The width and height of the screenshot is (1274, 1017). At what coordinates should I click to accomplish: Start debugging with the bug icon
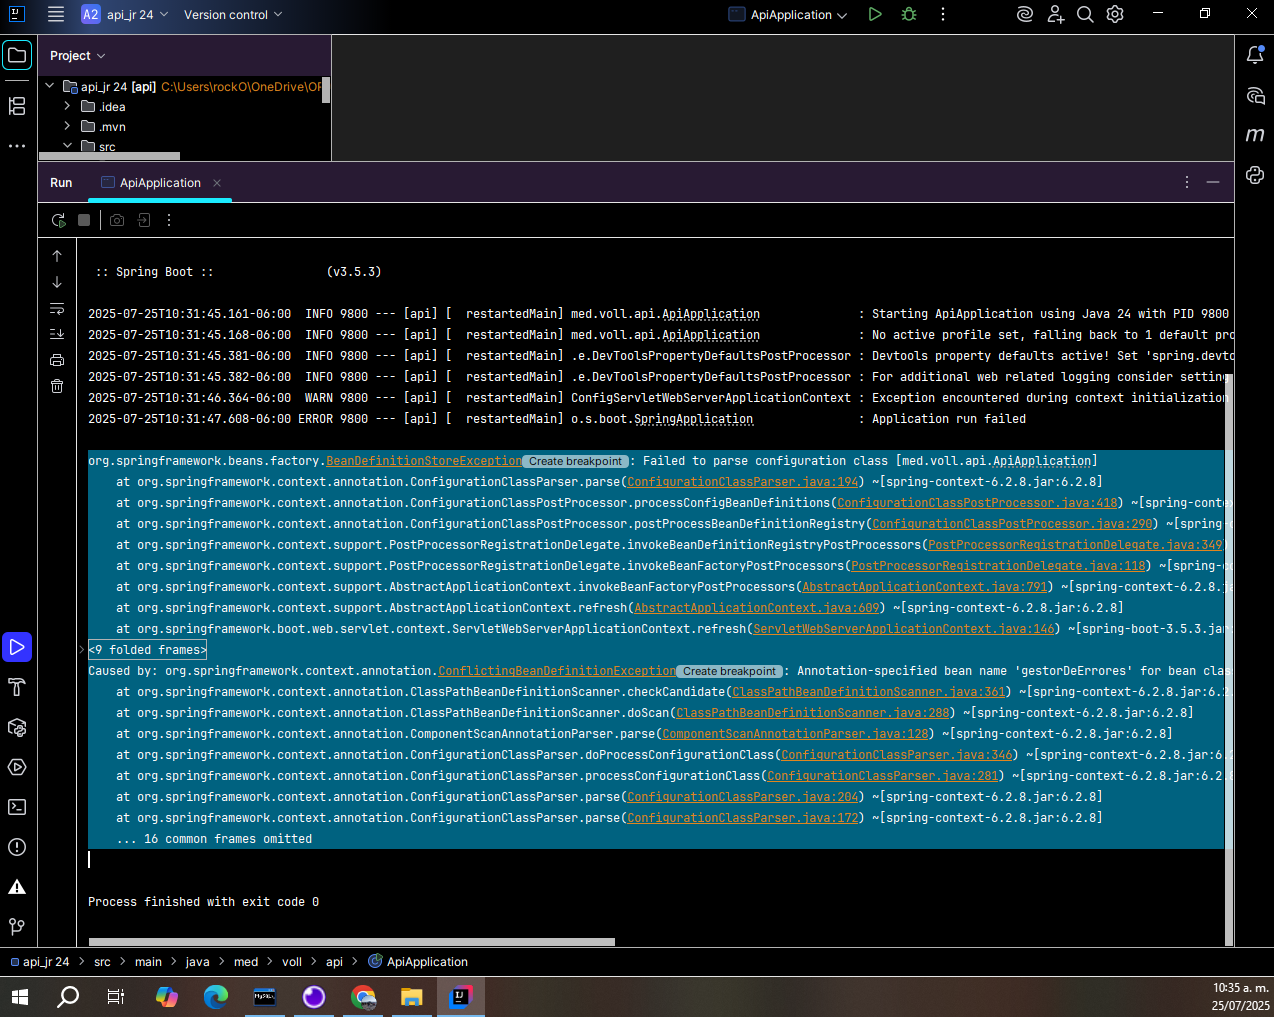click(x=909, y=14)
